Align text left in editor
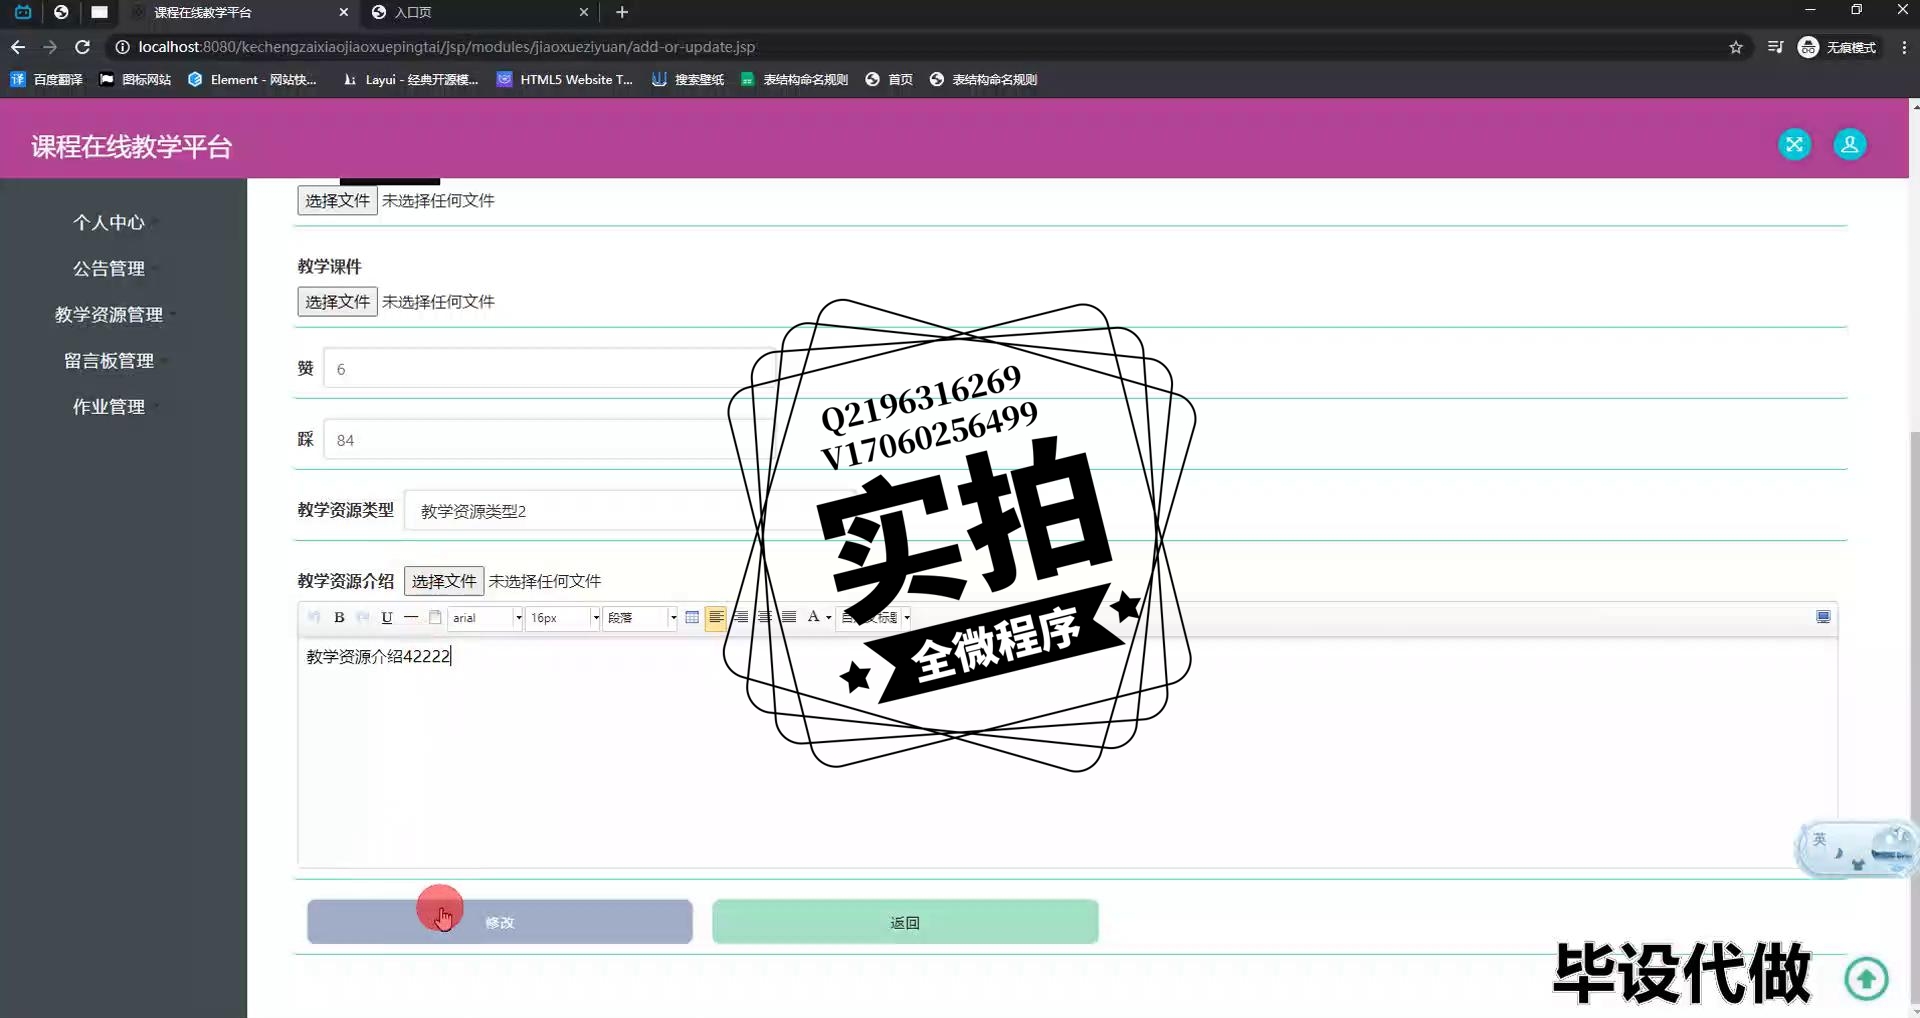 point(716,617)
